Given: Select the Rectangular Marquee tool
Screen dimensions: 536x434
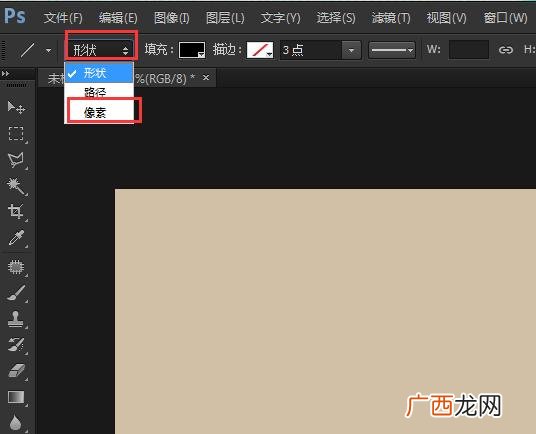Looking at the screenshot, I should (16, 134).
